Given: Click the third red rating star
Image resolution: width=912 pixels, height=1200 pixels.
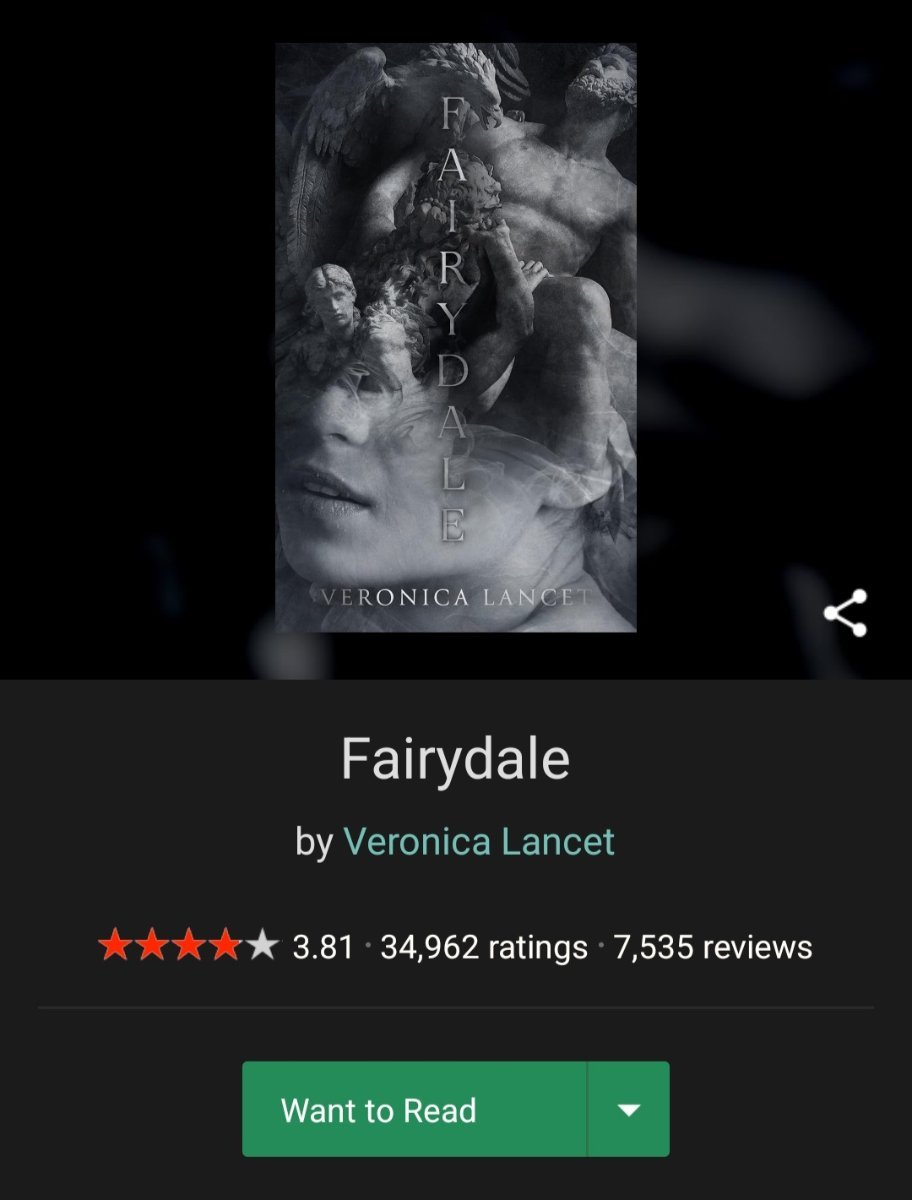Looking at the screenshot, I should click(x=187, y=946).
